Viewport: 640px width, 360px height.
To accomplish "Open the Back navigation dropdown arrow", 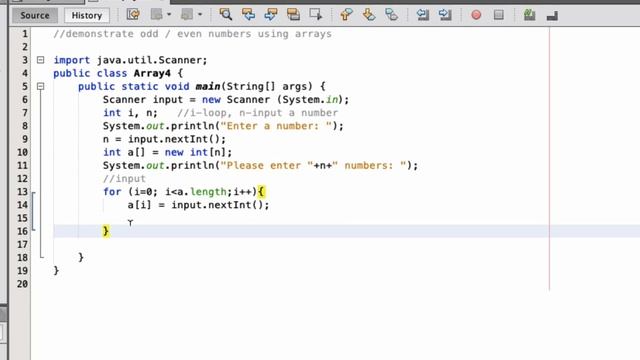I will (x=169, y=15).
